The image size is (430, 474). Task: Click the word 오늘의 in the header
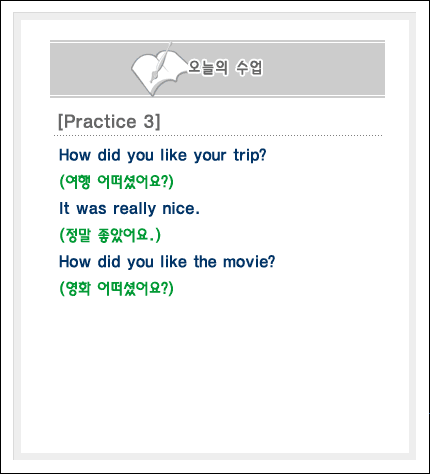point(208,68)
